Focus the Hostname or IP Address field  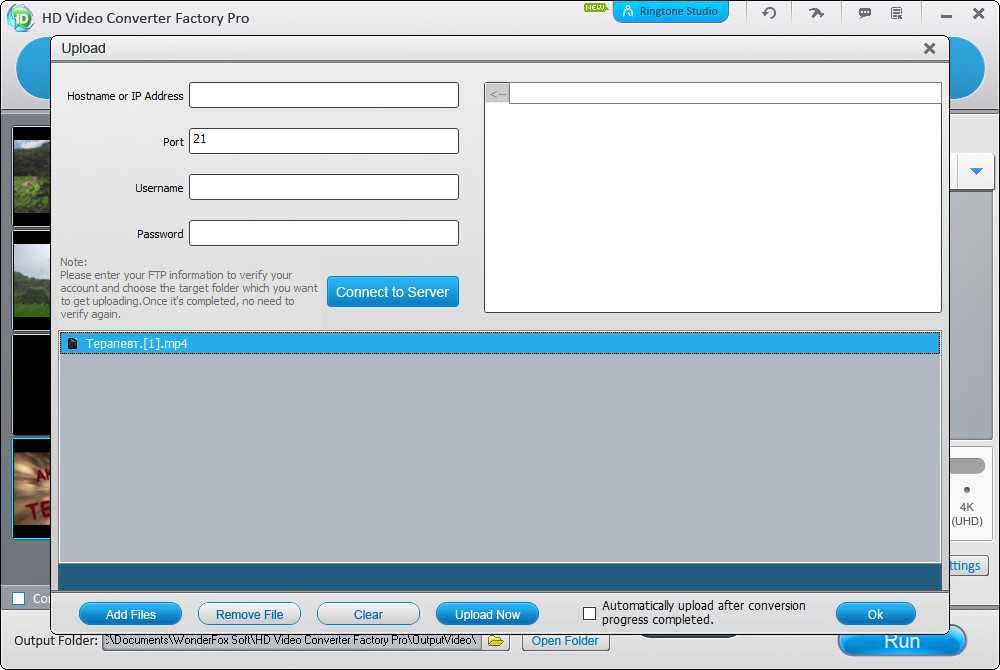tap(323, 95)
